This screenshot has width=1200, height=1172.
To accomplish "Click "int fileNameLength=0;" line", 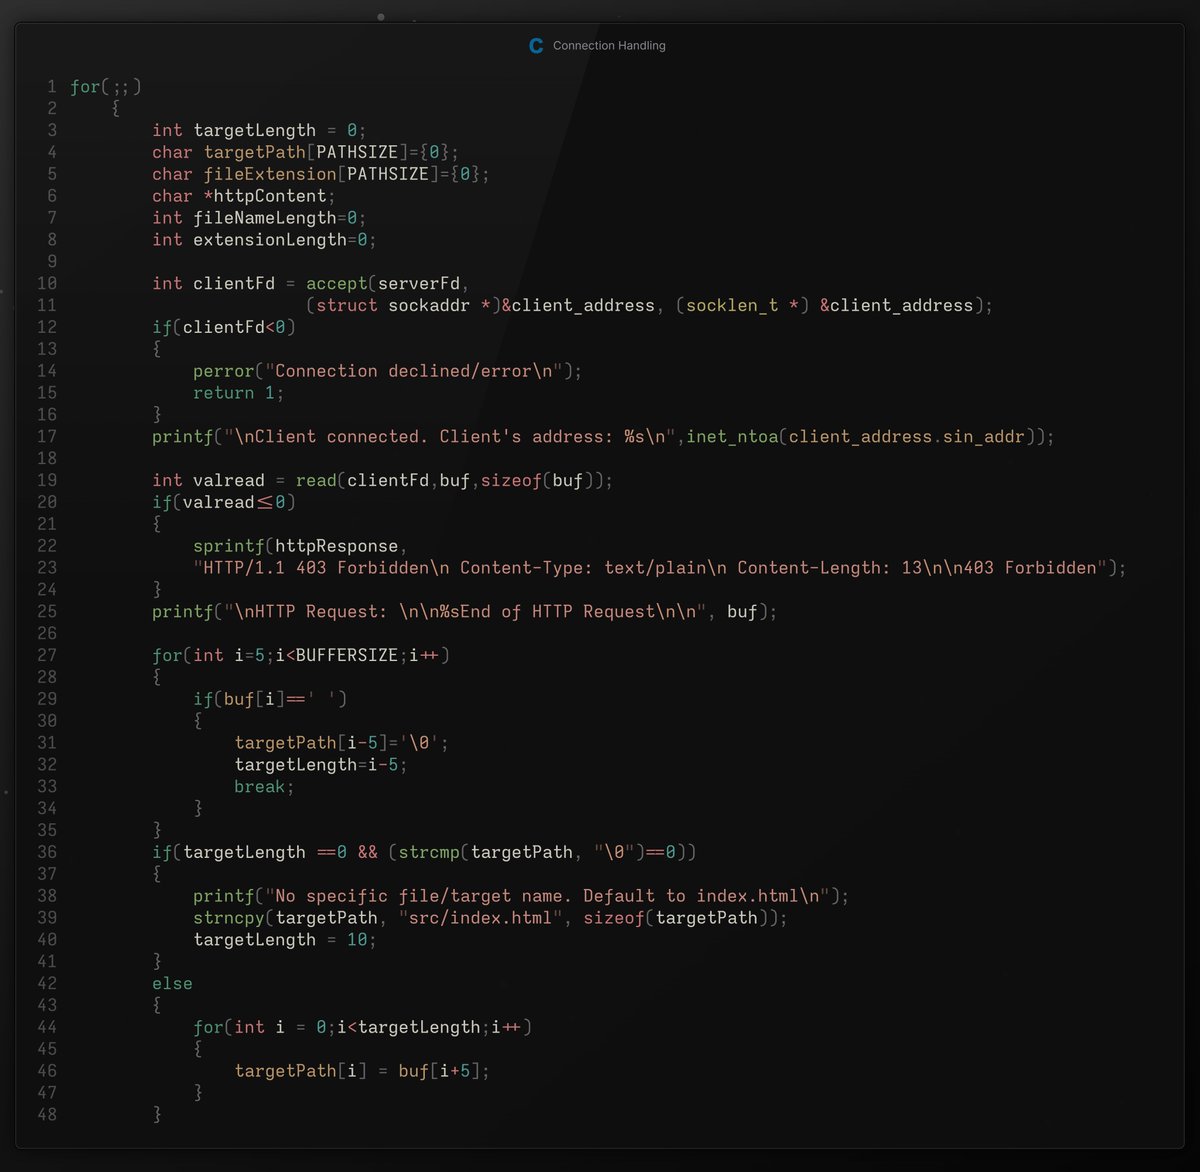I will point(260,218).
